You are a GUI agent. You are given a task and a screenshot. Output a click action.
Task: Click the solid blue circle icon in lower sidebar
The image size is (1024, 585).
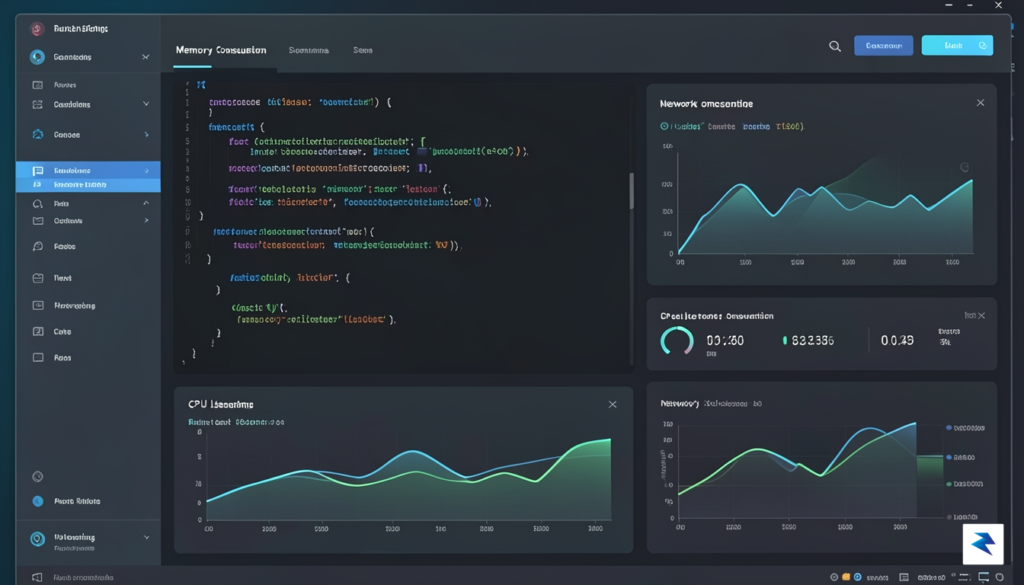point(38,501)
